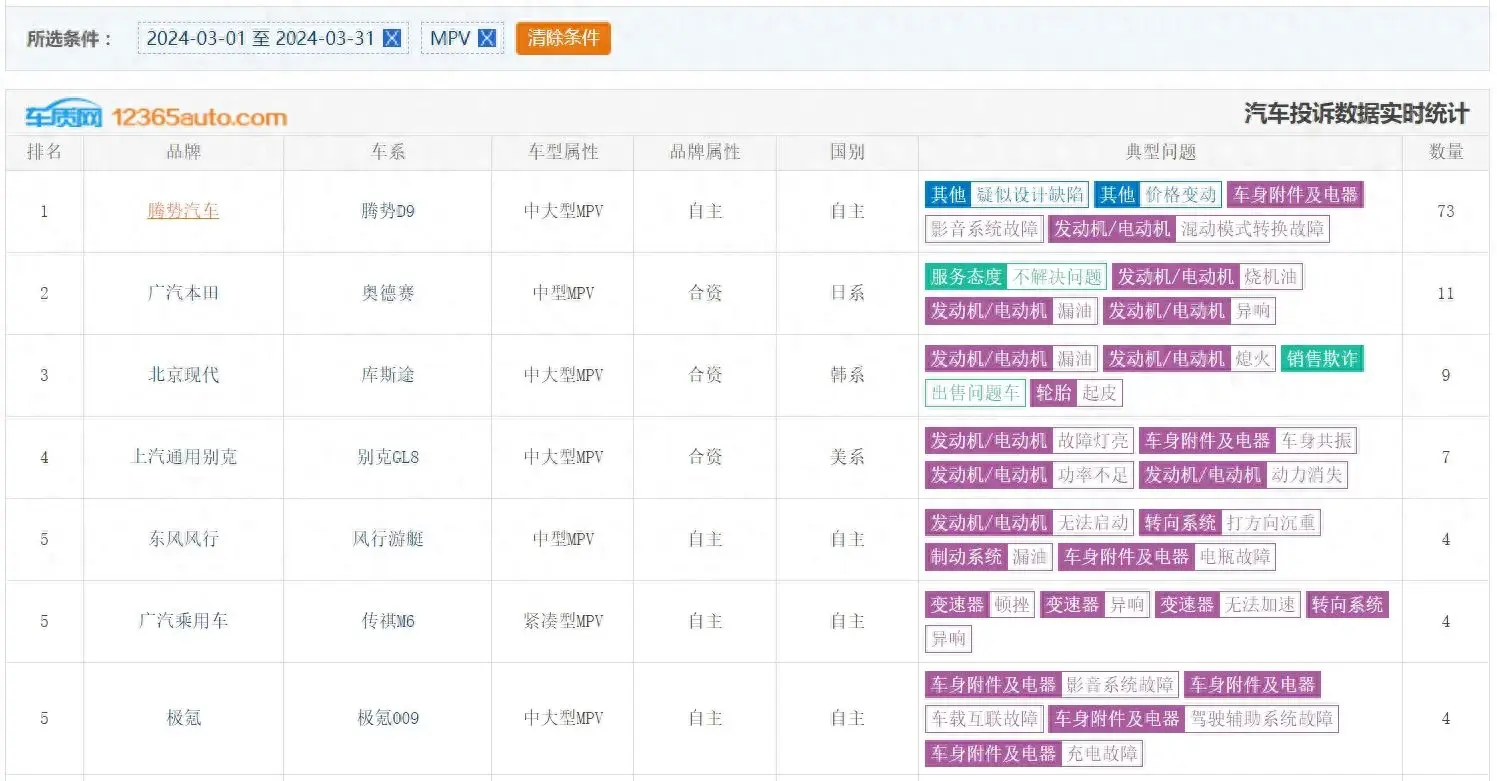The height and width of the screenshot is (781, 1497).
Task: Click the 排名 column header
Action: click(44, 152)
